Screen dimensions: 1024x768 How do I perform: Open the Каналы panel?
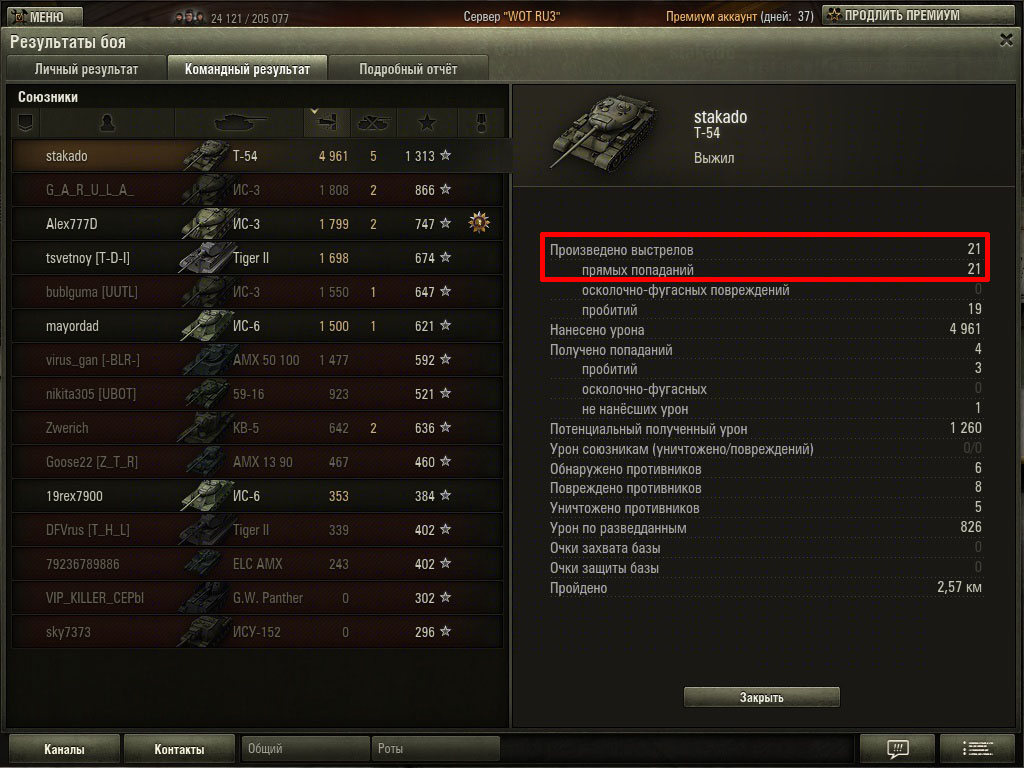pos(64,749)
